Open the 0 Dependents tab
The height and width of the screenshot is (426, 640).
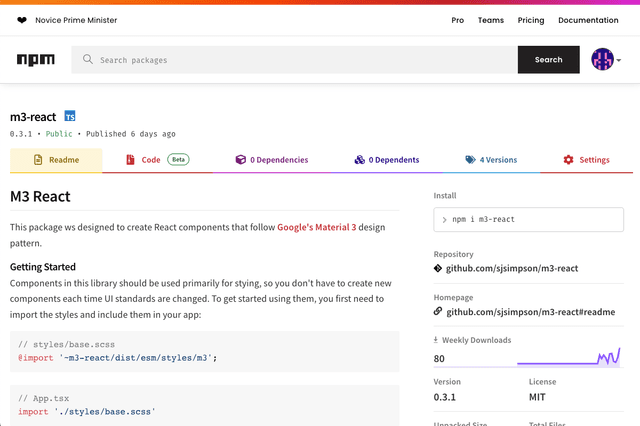(x=387, y=160)
